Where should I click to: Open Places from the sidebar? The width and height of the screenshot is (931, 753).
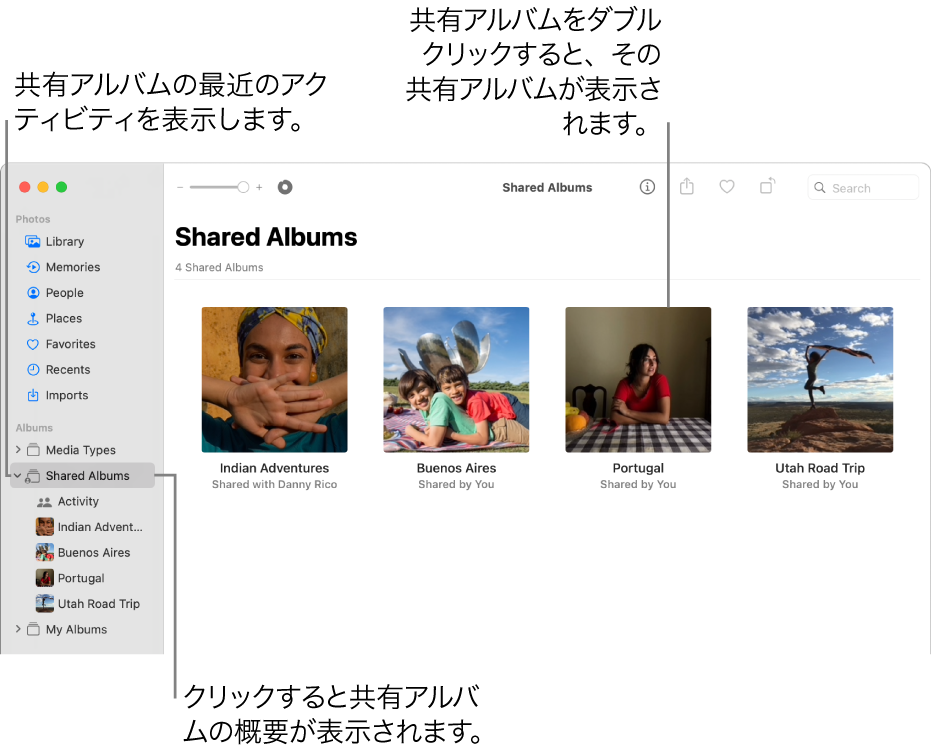(x=33, y=318)
